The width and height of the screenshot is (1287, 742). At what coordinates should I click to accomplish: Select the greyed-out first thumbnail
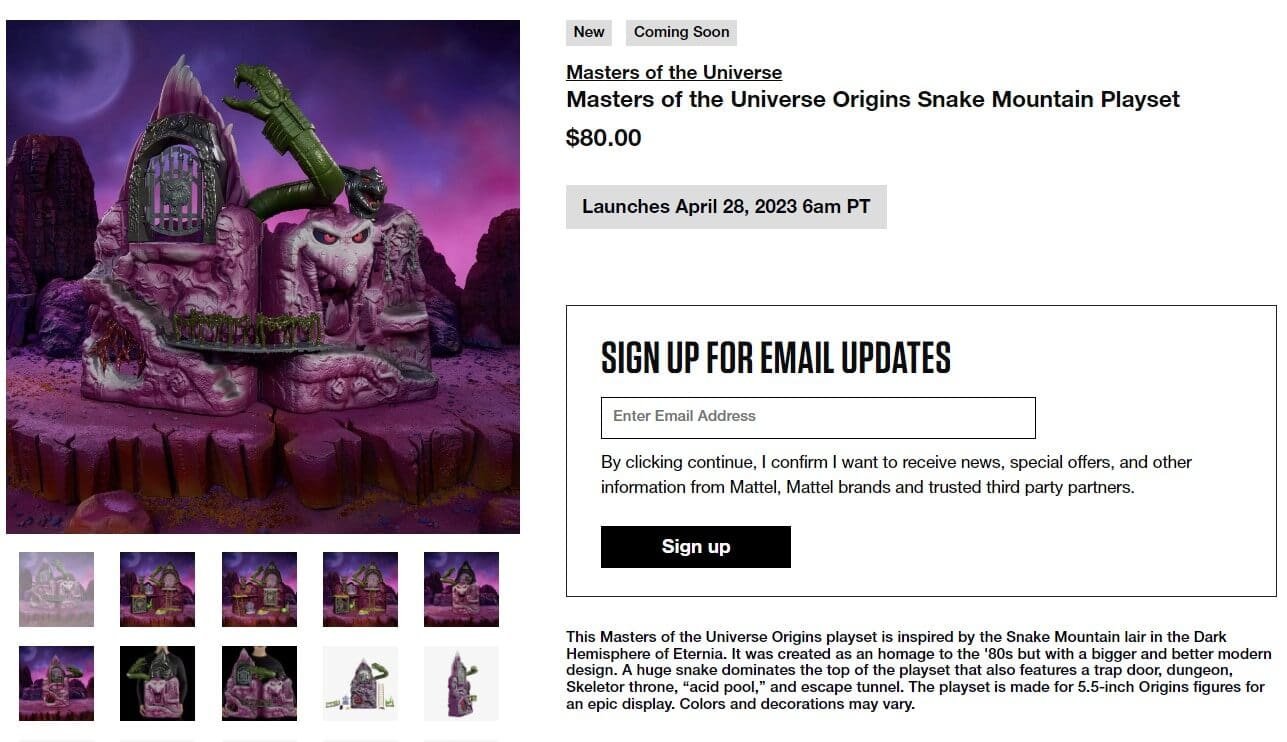click(55, 589)
